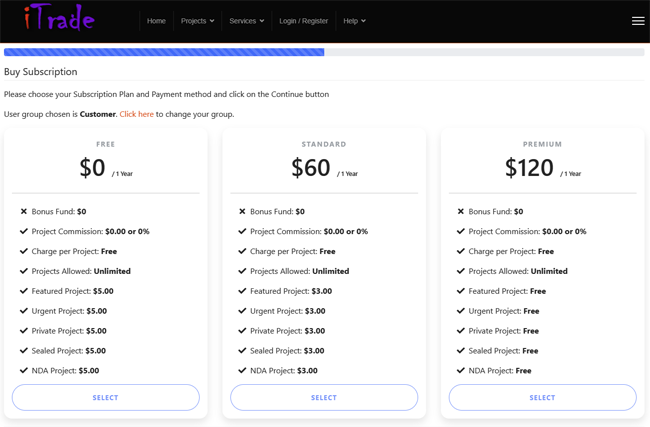Screen dimensions: 650x427
Task: Expand the Services dropdown menu
Action: pos(247,21)
